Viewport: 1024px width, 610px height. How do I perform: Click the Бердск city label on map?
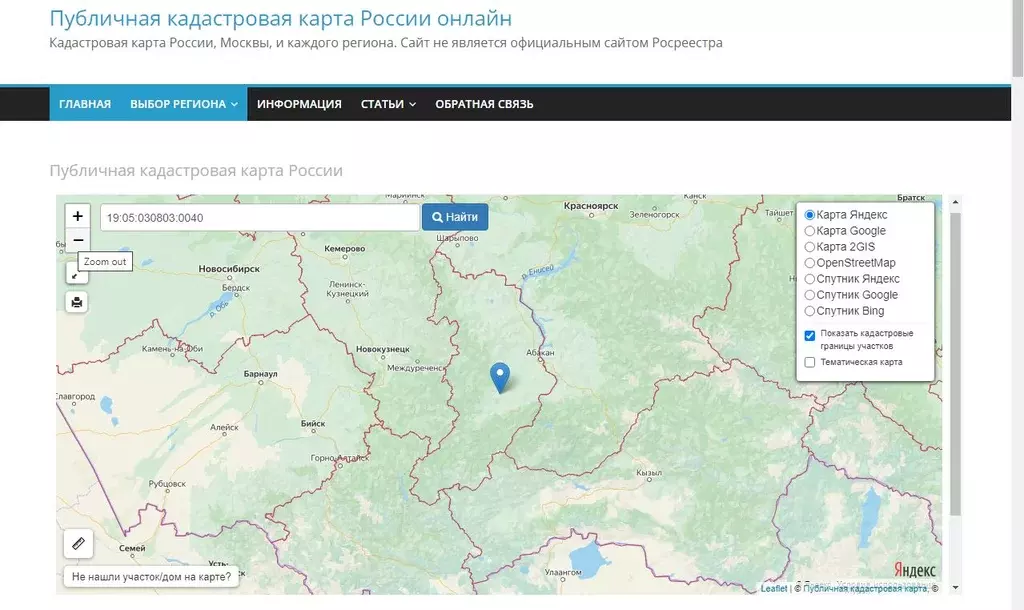coord(236,288)
